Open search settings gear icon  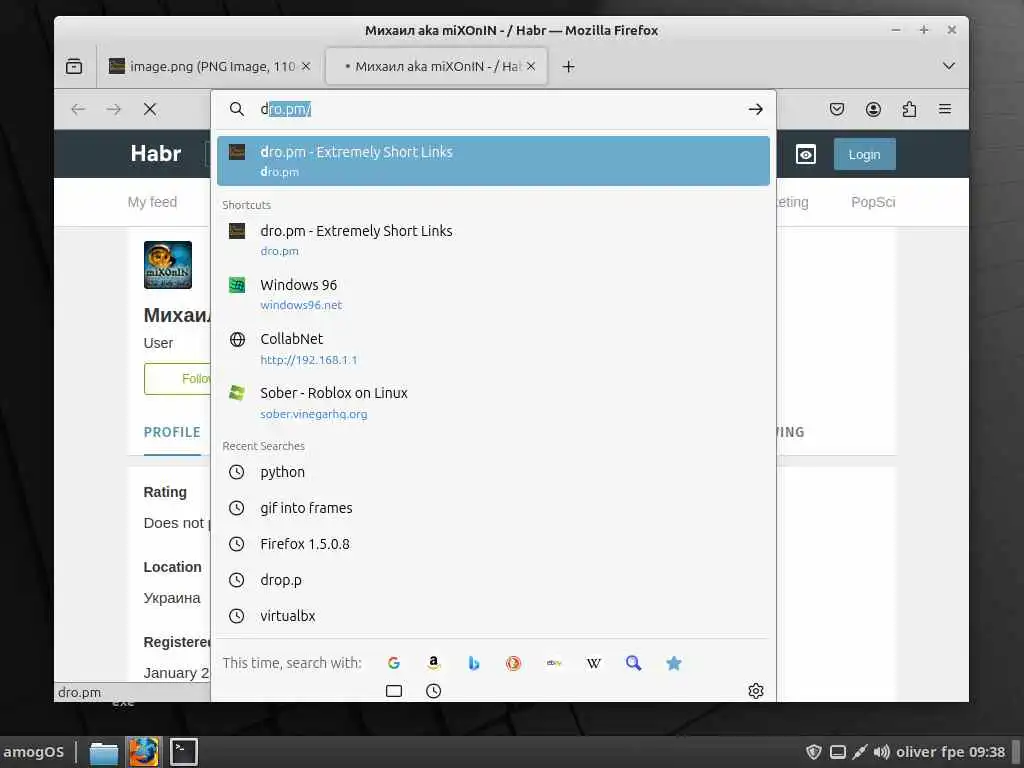click(756, 691)
